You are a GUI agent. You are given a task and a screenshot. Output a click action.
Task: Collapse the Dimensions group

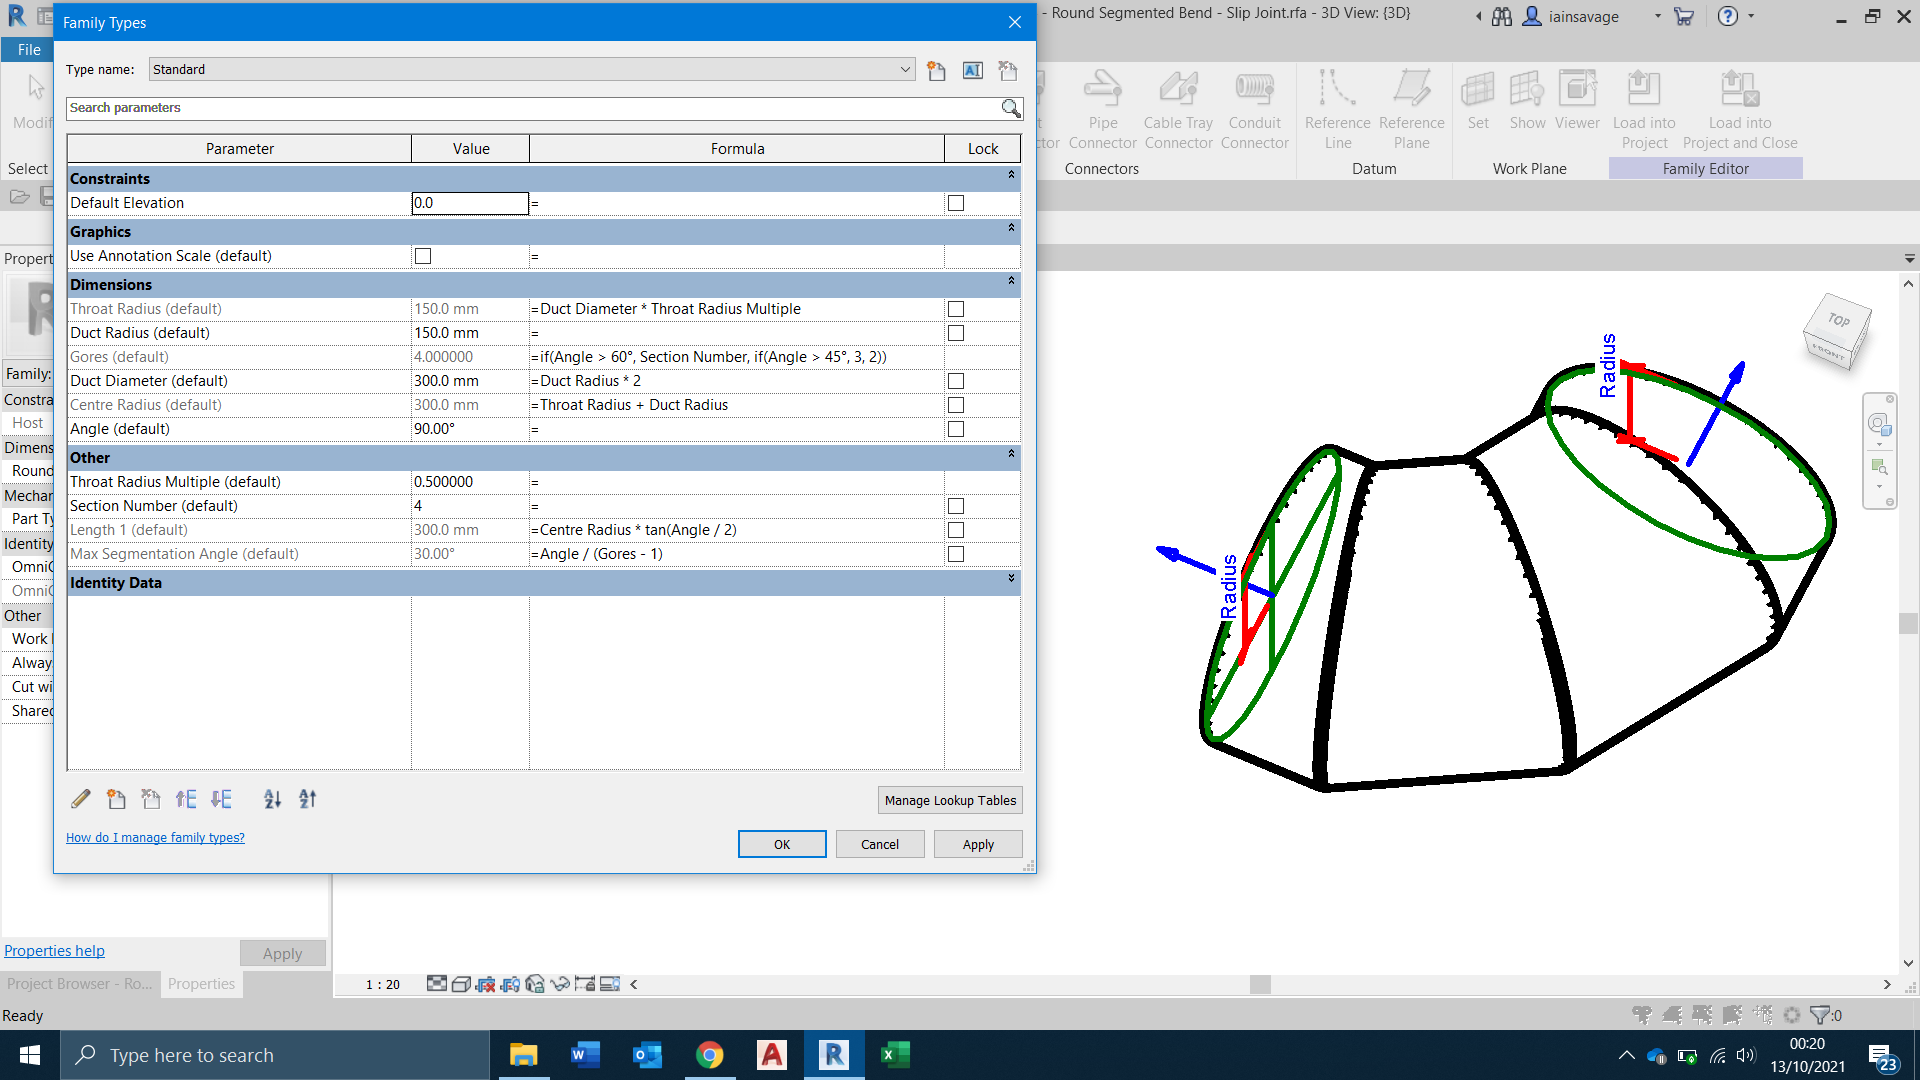1011,281
